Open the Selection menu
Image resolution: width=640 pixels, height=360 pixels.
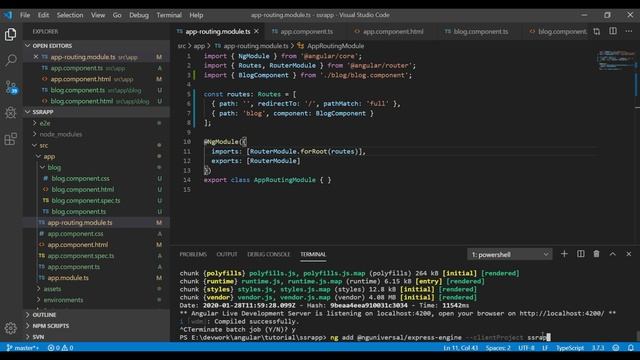click(70, 15)
